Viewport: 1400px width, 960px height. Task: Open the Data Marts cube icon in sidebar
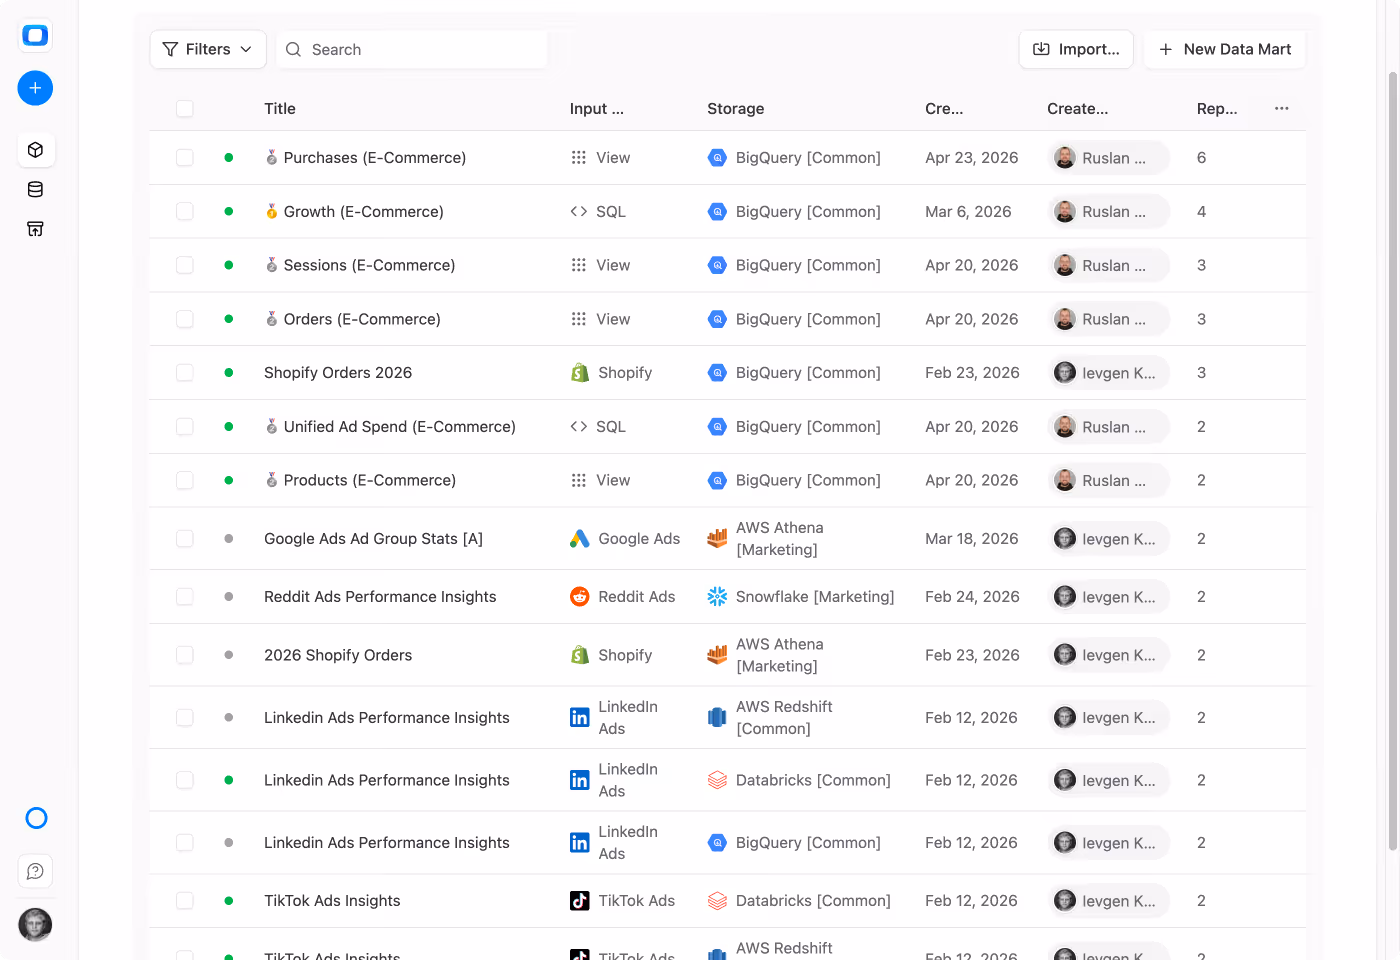pos(35,150)
